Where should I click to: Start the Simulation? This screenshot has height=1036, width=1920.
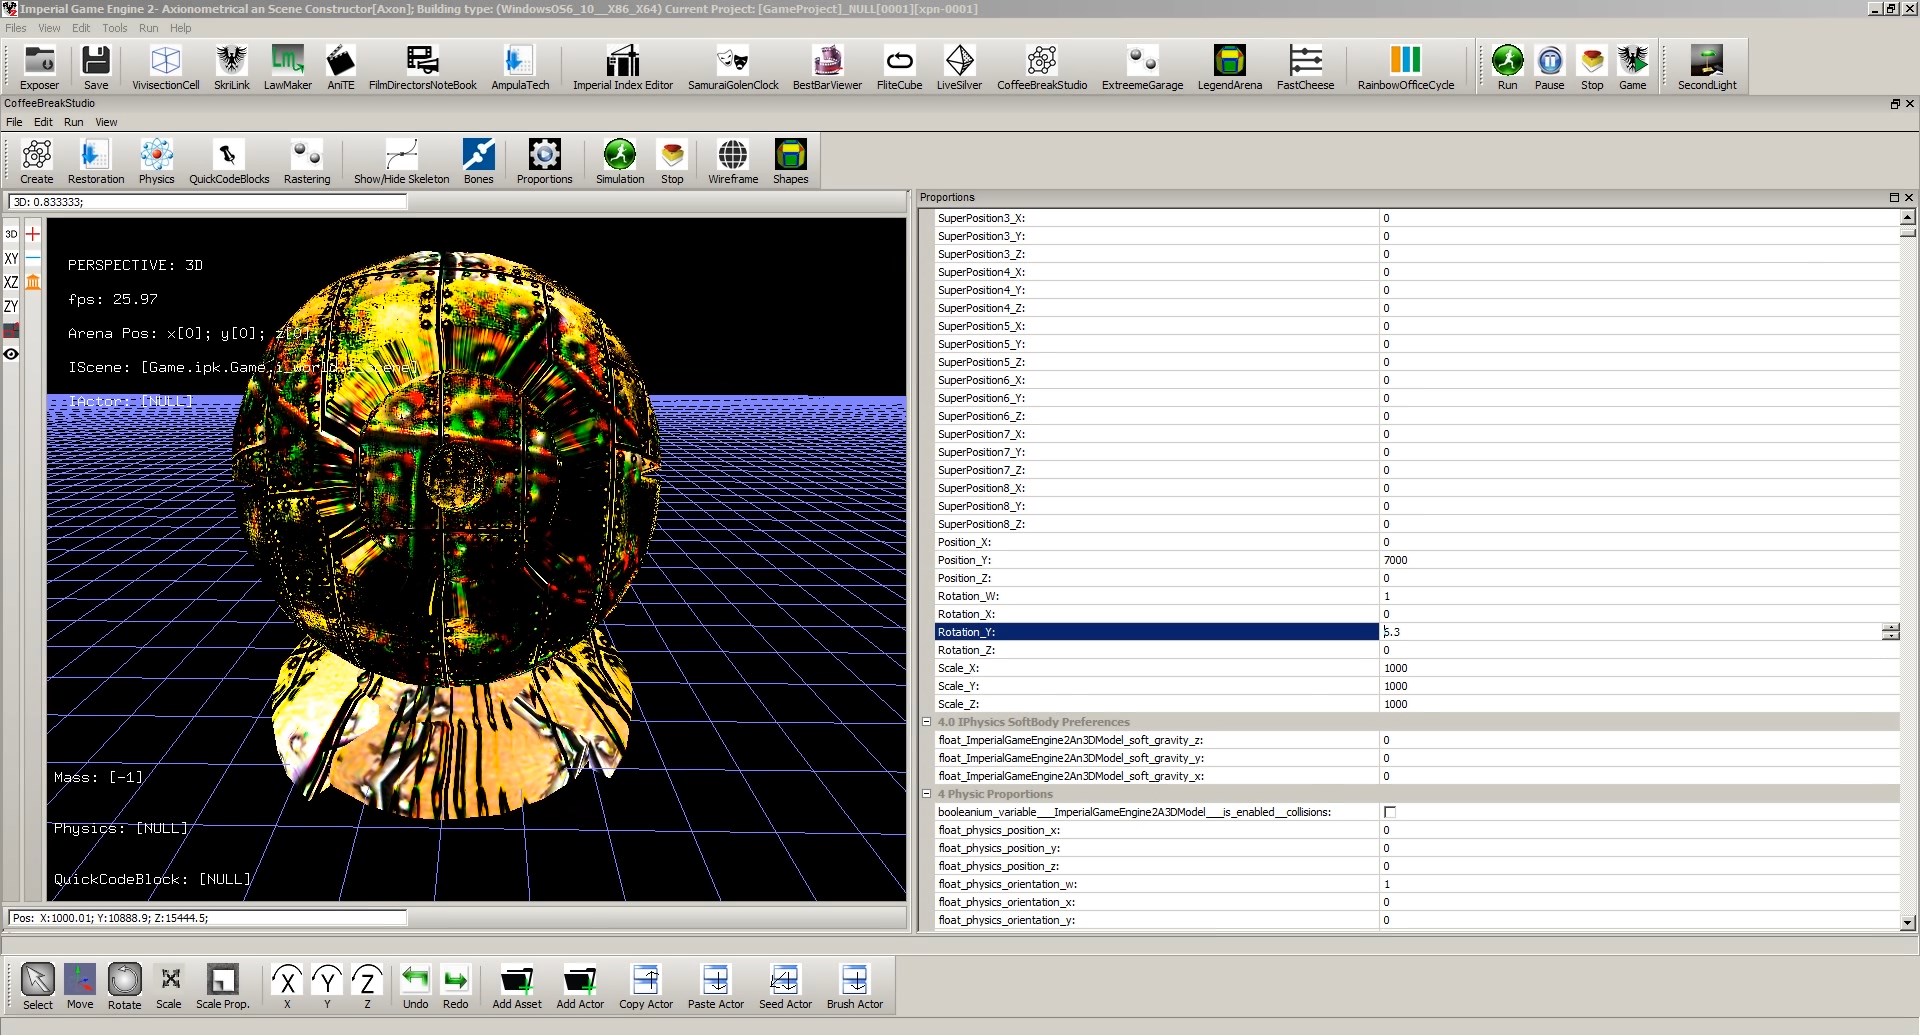(620, 161)
